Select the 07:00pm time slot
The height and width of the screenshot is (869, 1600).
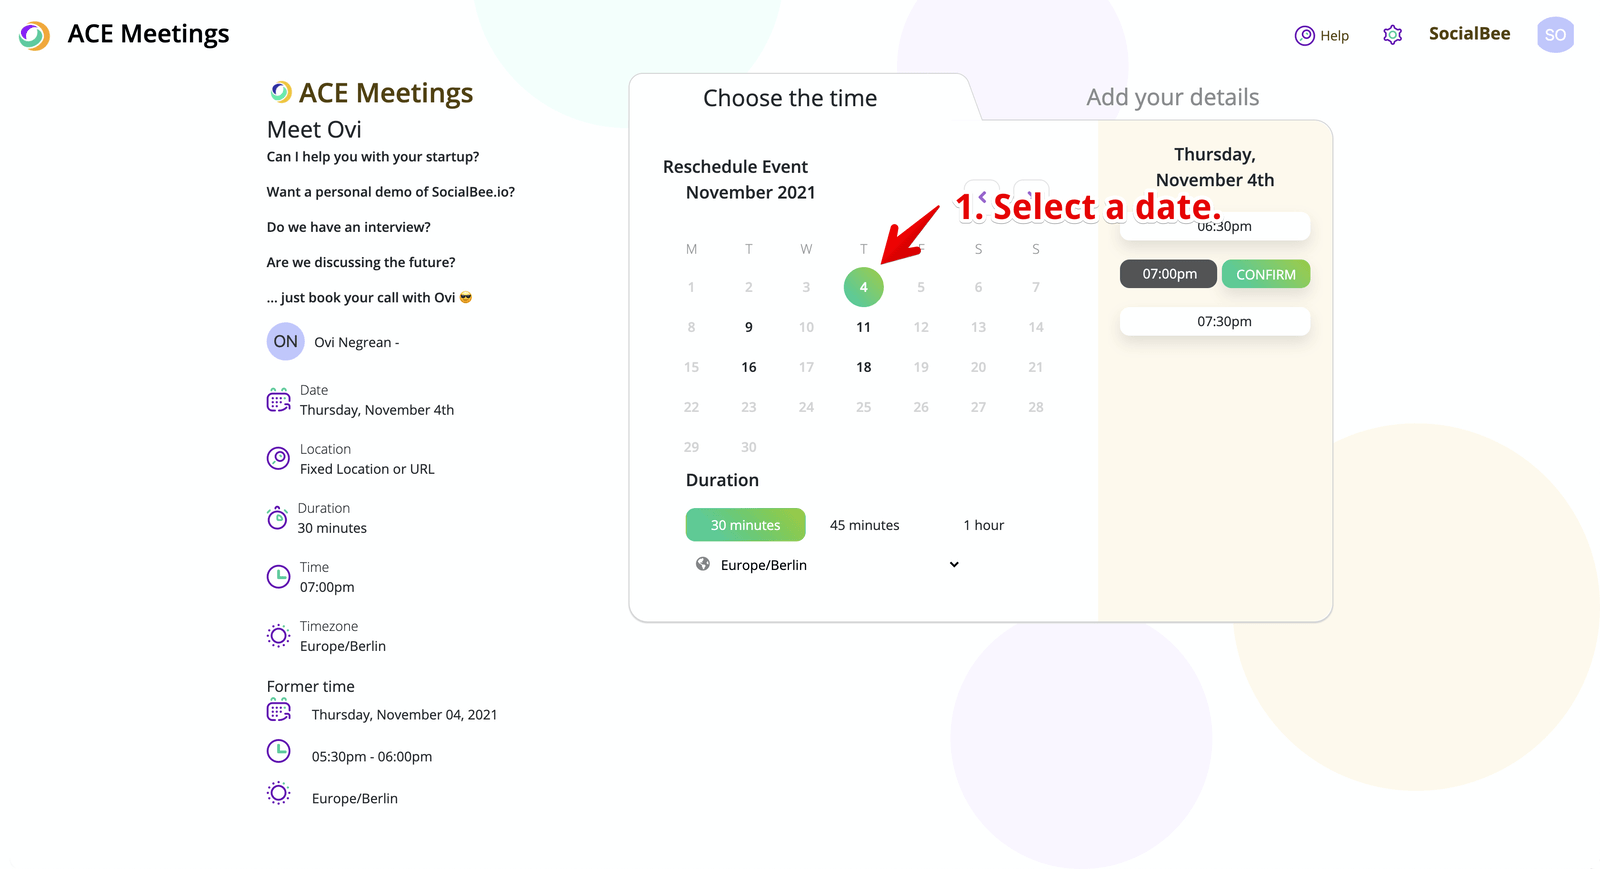(1168, 274)
